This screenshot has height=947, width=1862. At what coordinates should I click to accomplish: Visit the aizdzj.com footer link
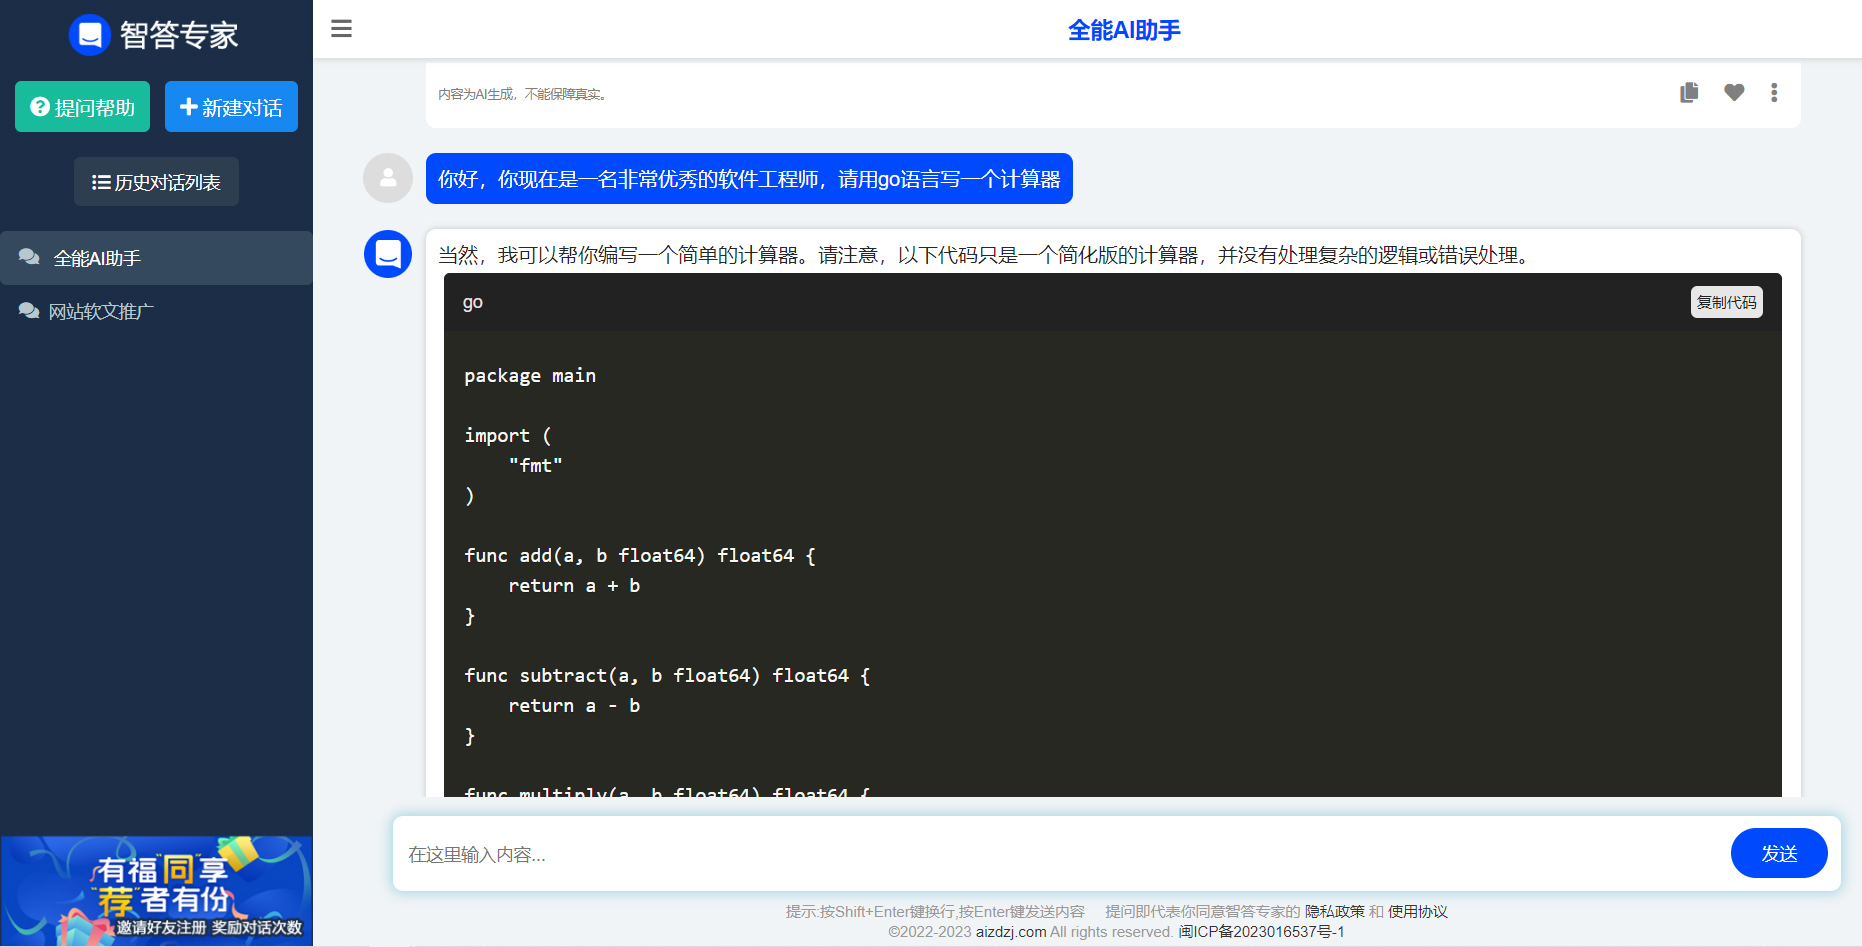point(1011,932)
